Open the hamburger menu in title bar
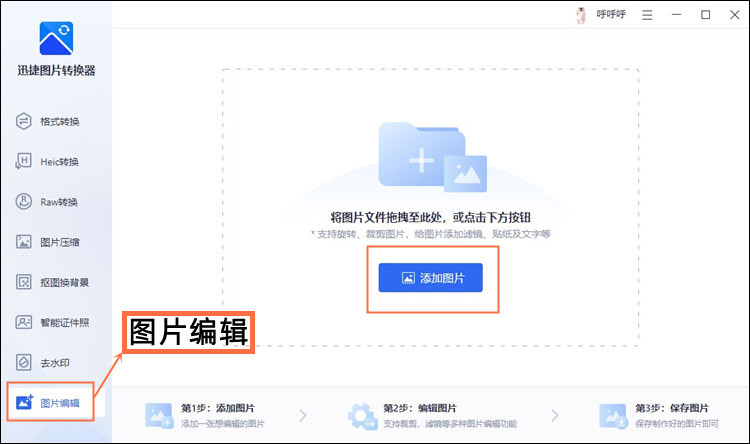Screen dimensions: 750x444 click(647, 15)
